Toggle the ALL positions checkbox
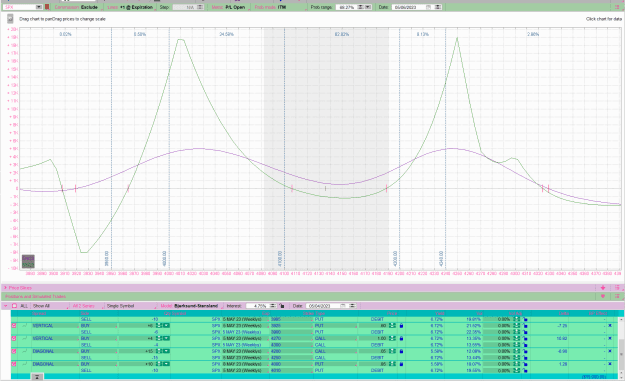 pos(14,306)
